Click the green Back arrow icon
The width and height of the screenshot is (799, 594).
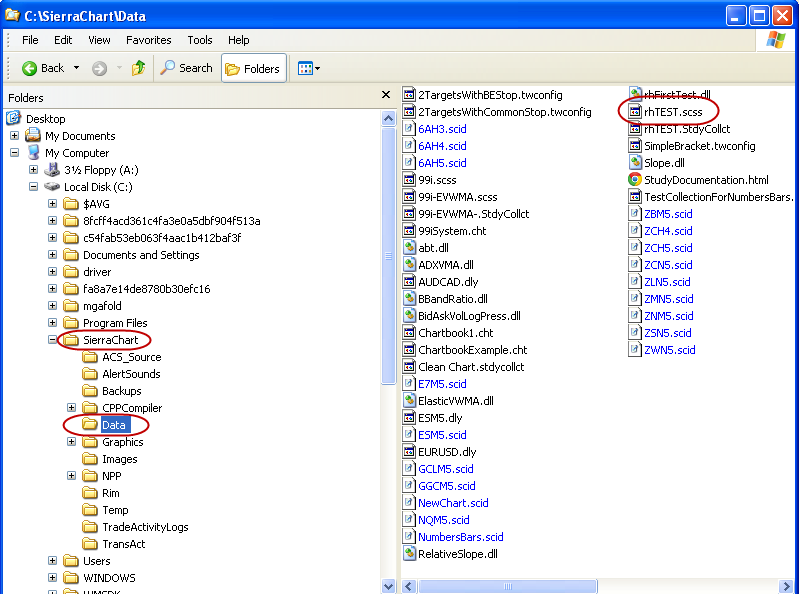point(30,68)
